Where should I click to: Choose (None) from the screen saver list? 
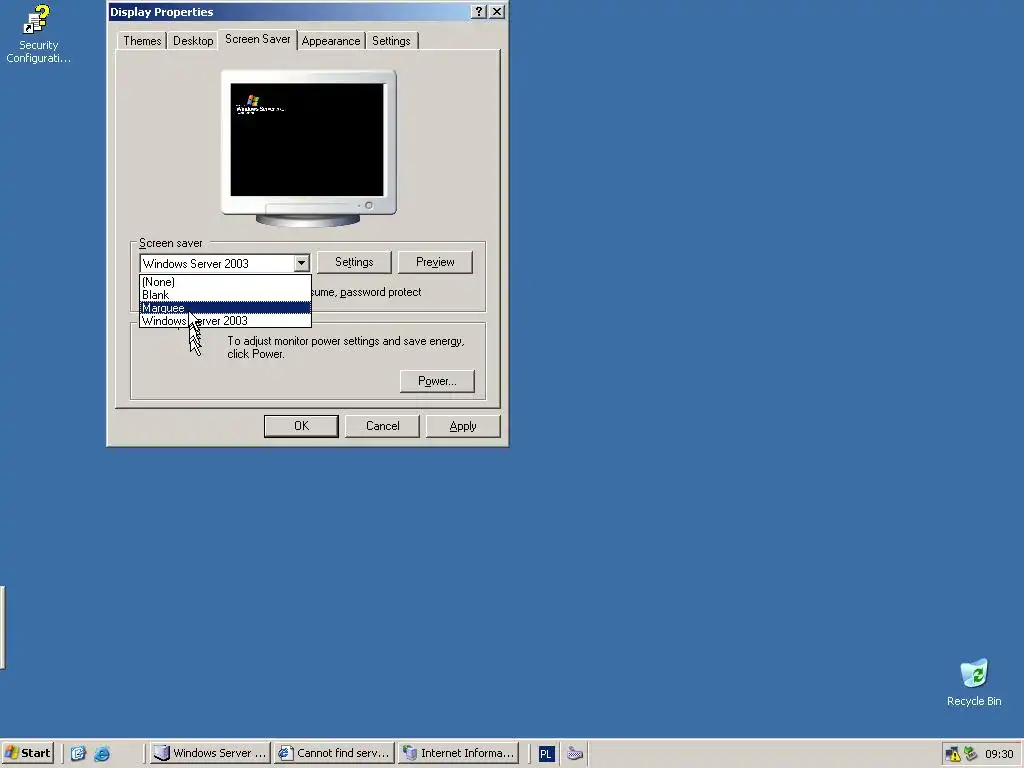[x=225, y=282]
